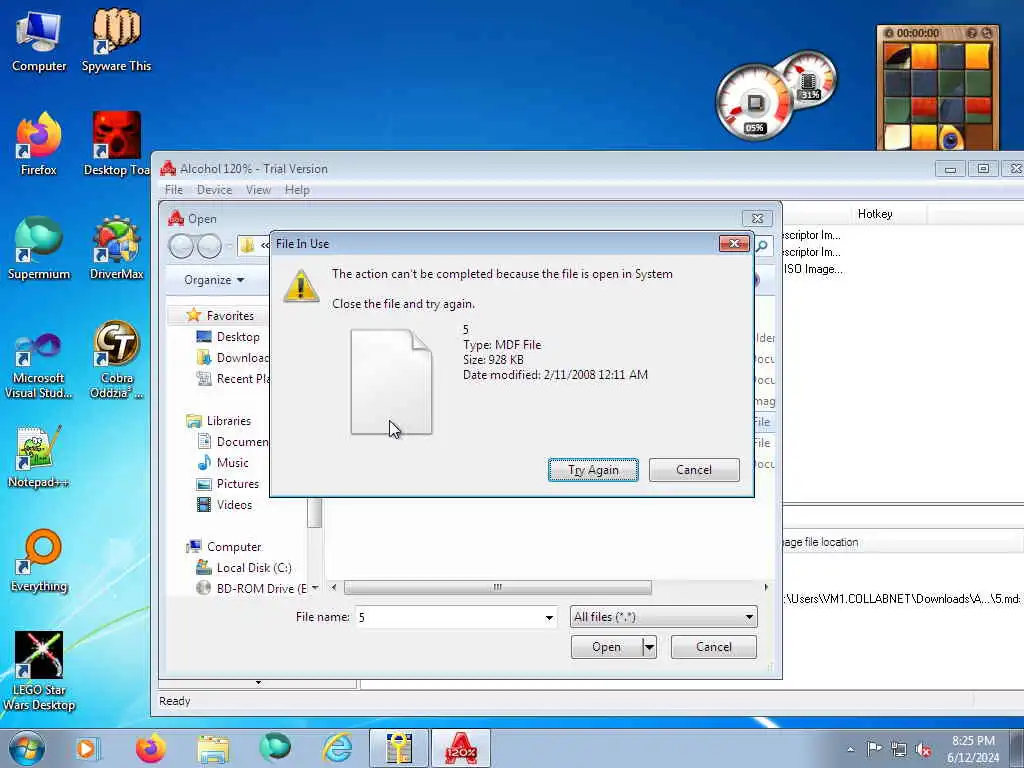Click the Open button in Open dialog
The height and width of the screenshot is (768, 1024).
click(607, 647)
